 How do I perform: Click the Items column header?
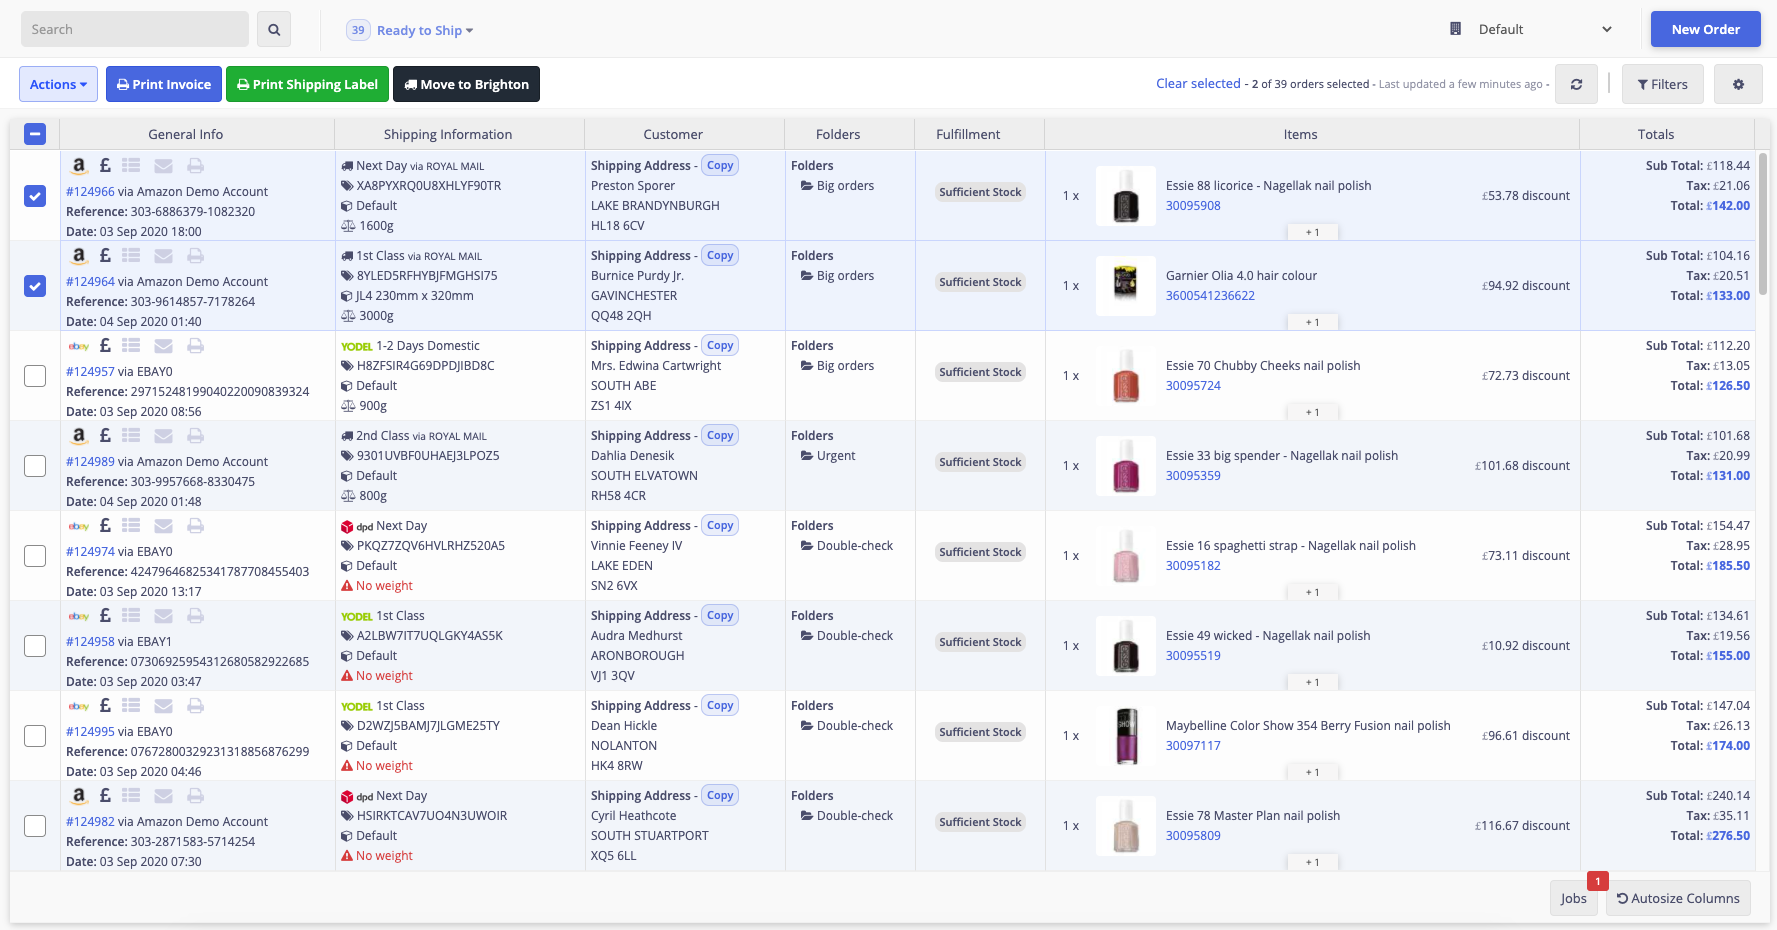click(x=1300, y=134)
